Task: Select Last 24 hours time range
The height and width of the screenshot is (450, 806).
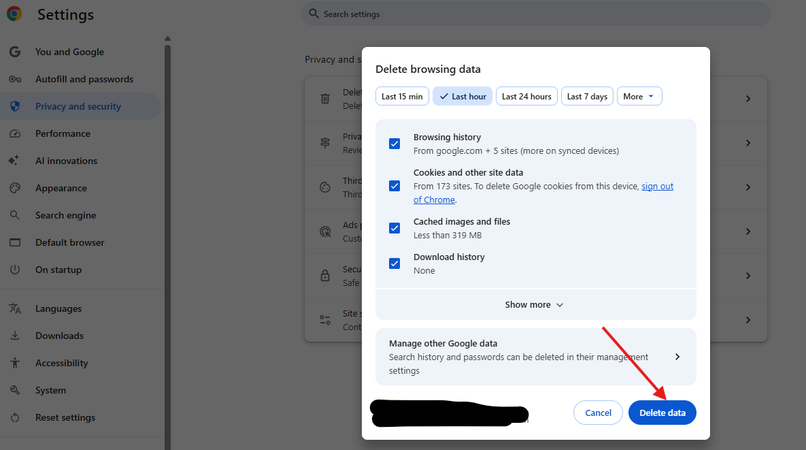Action: 526,96
